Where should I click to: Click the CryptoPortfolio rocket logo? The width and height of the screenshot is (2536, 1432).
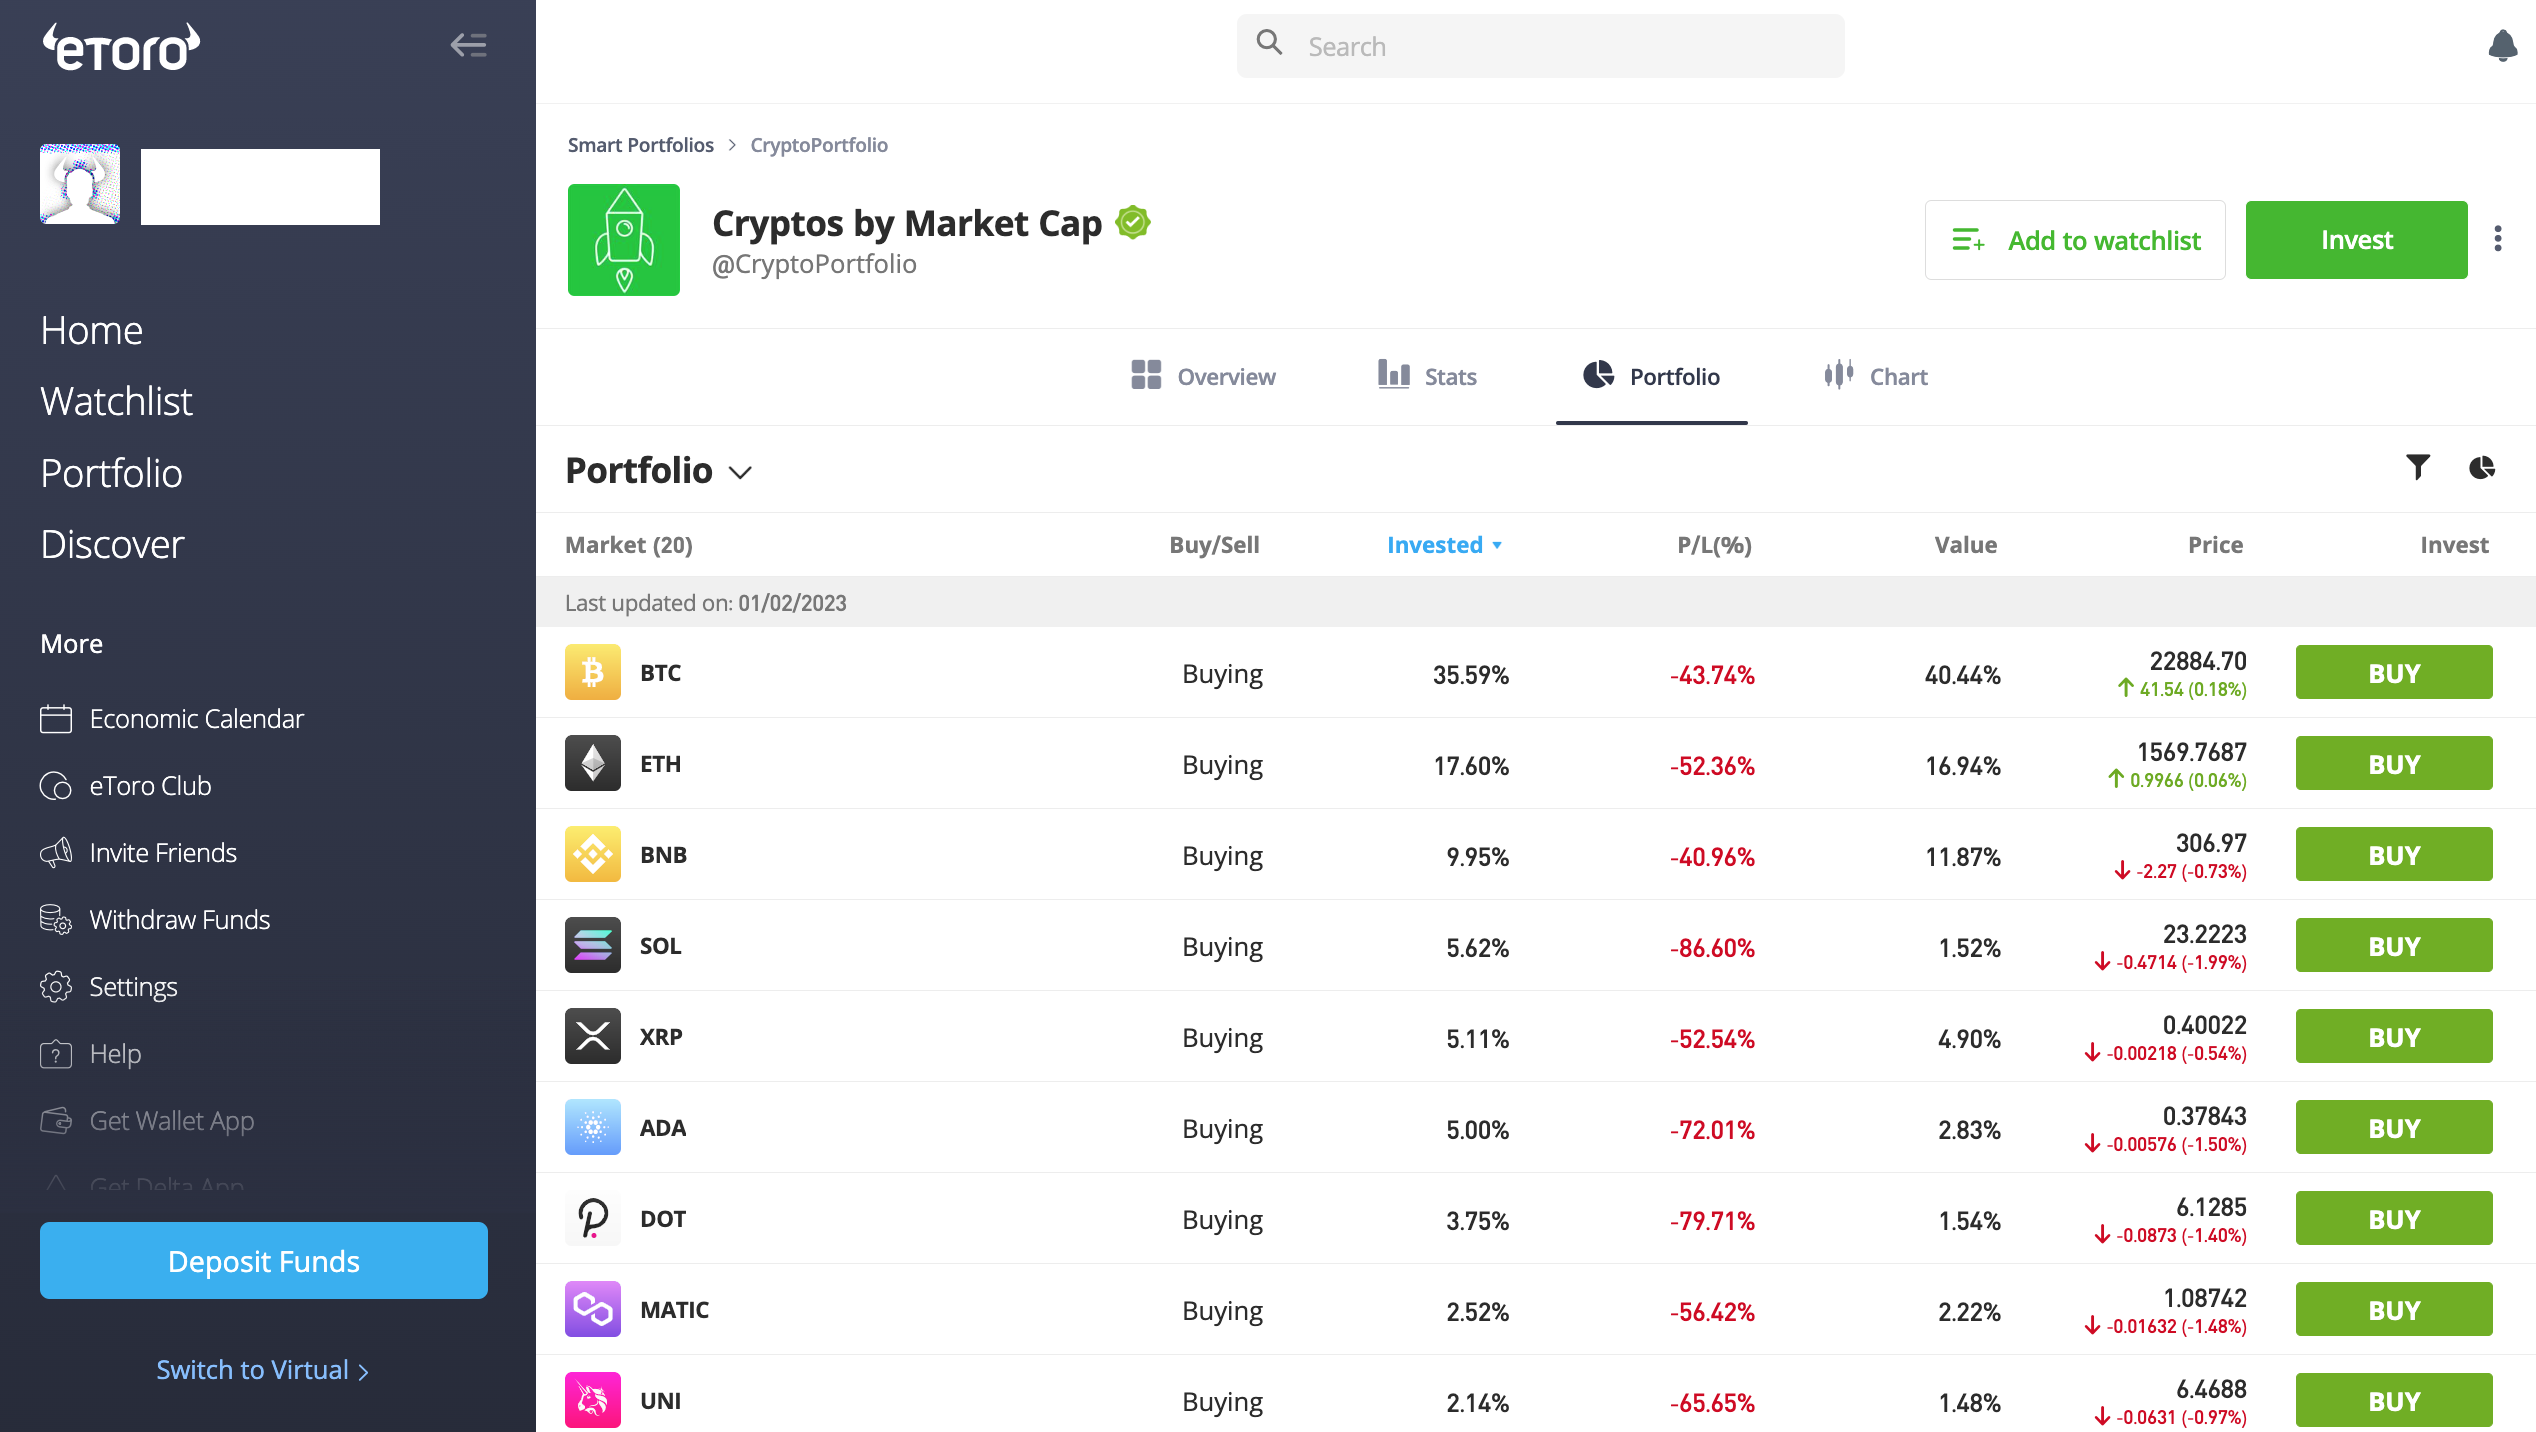coord(624,240)
